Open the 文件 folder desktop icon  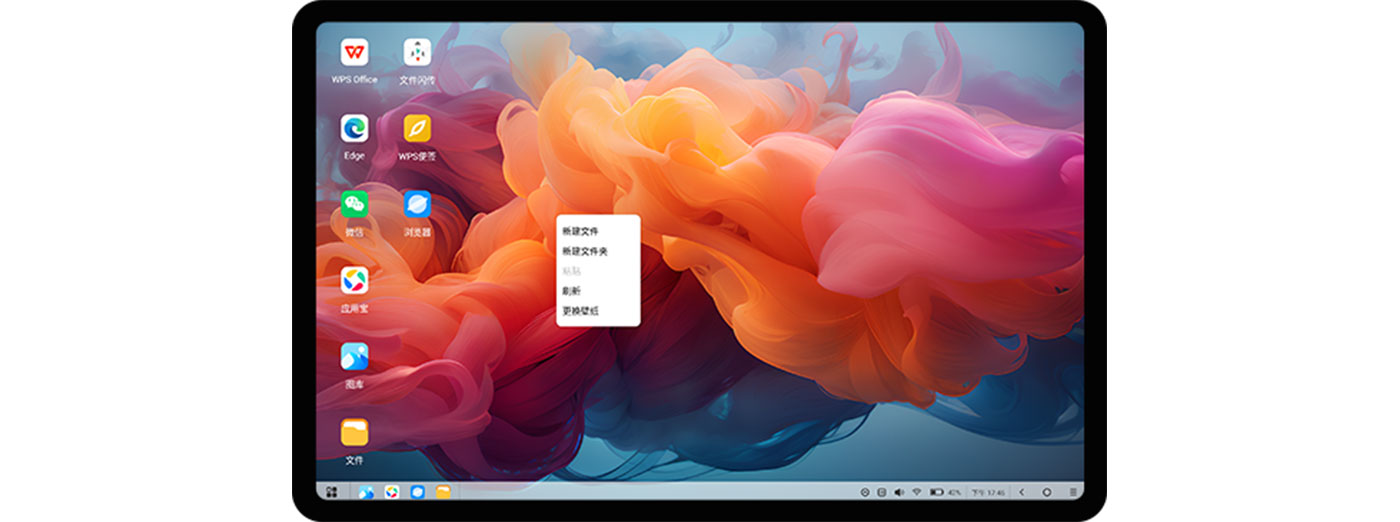(x=354, y=433)
